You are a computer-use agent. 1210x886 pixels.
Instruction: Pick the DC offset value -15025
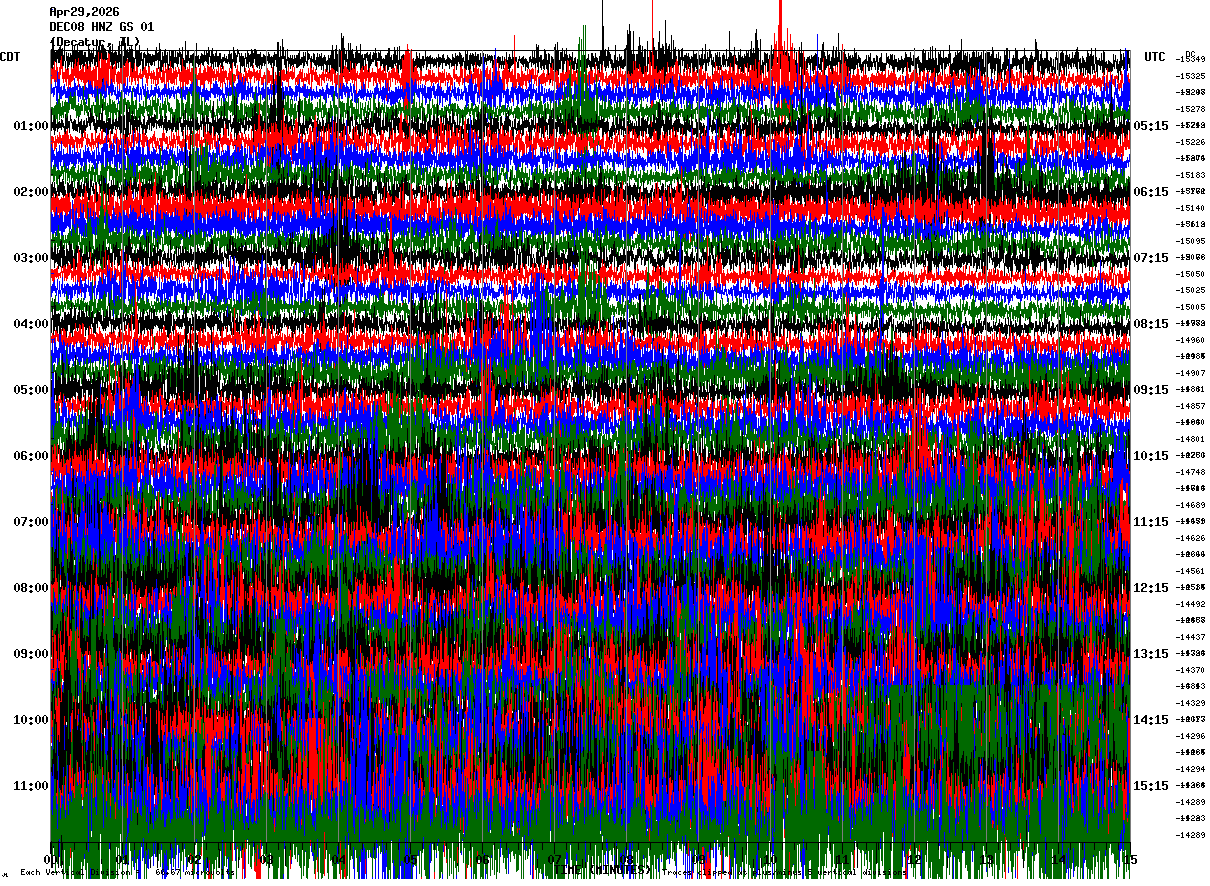(x=1190, y=290)
